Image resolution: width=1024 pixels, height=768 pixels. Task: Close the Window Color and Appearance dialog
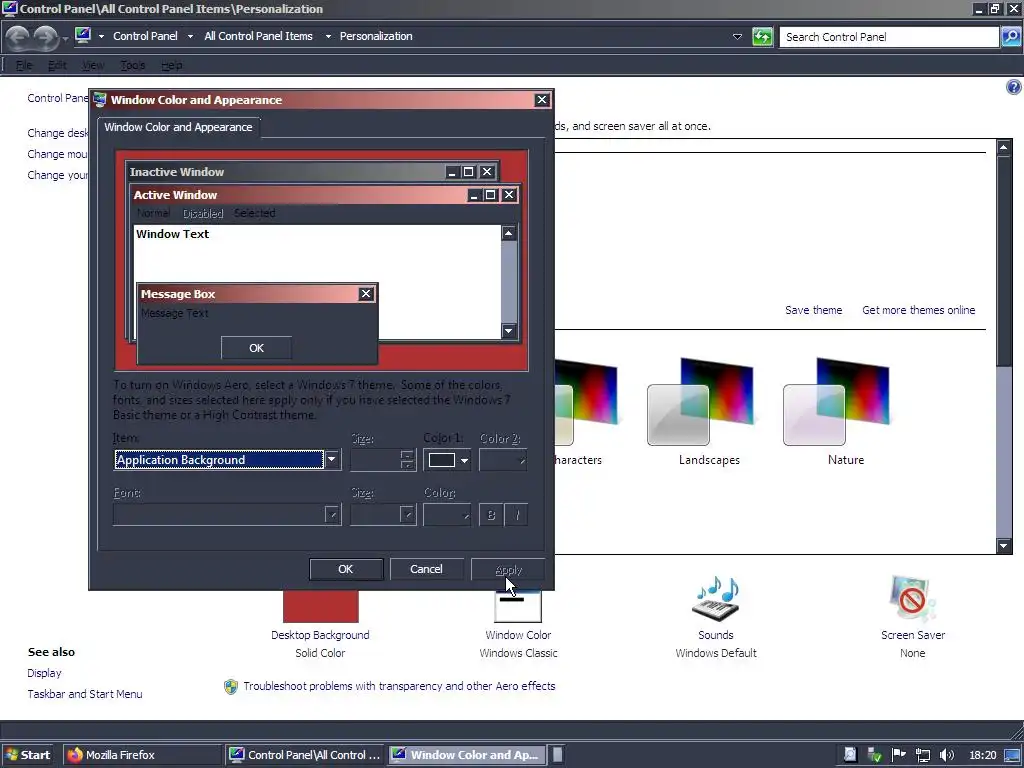point(541,100)
